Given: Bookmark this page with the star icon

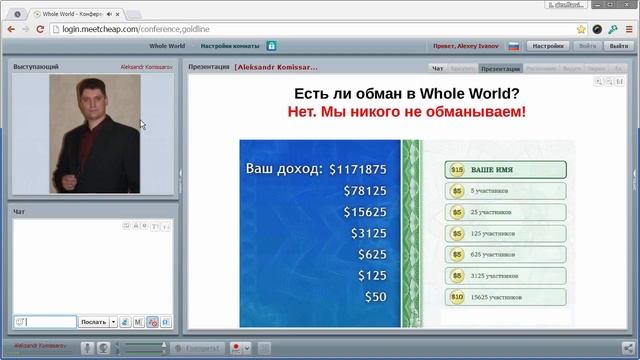Looking at the screenshot, I should (581, 29).
